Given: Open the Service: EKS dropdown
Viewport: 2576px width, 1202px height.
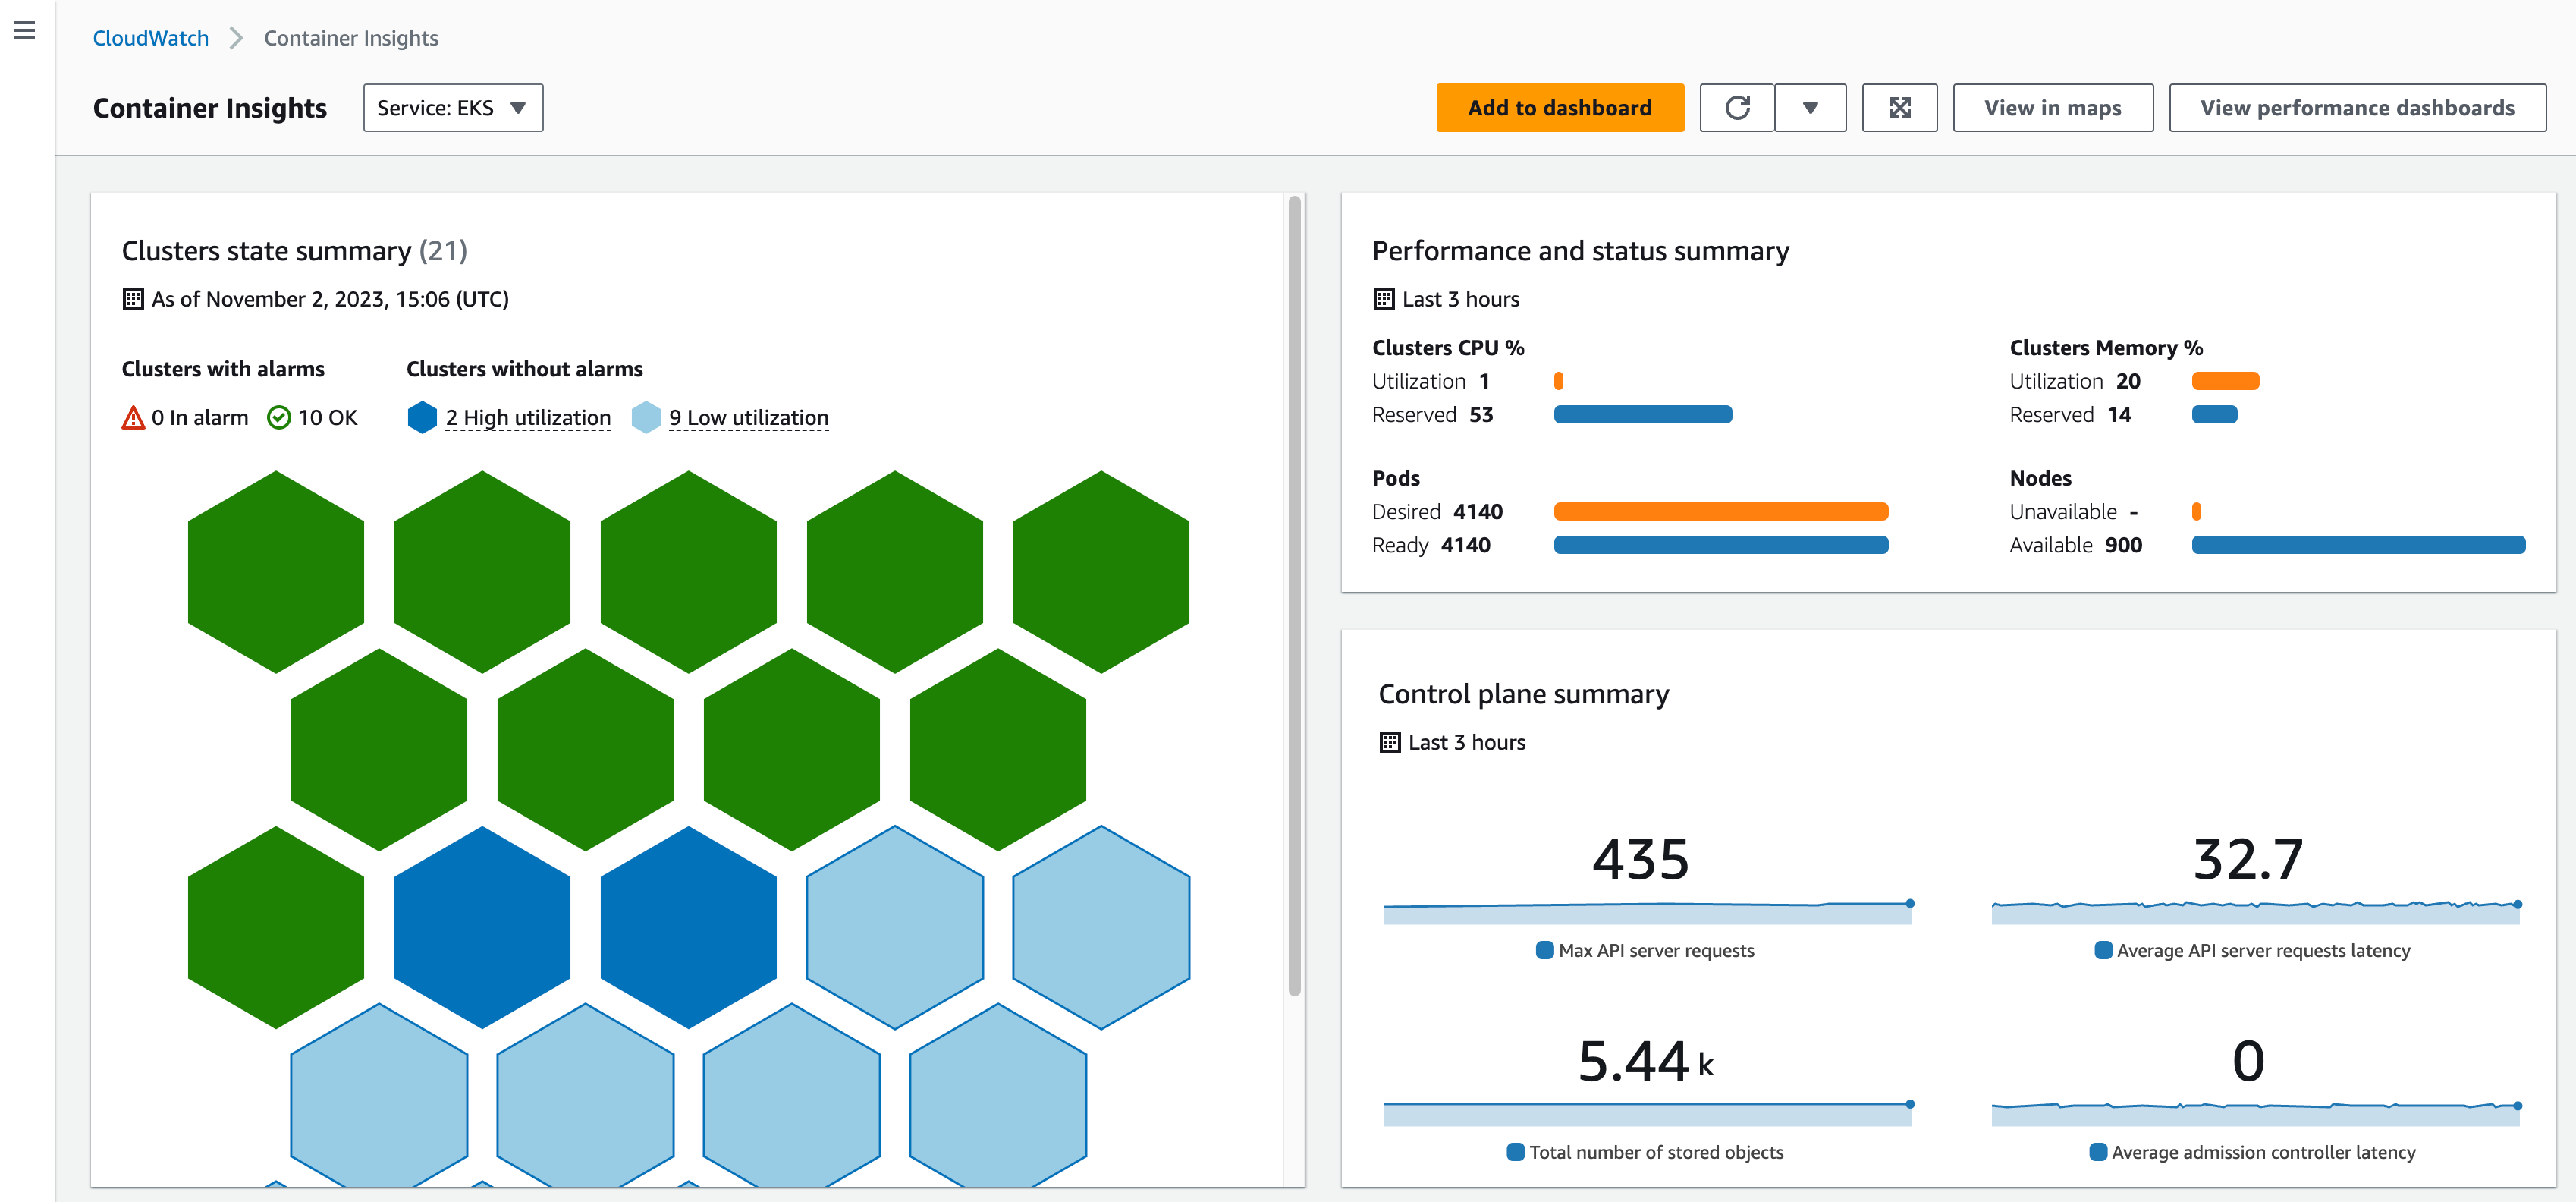Looking at the screenshot, I should point(452,107).
